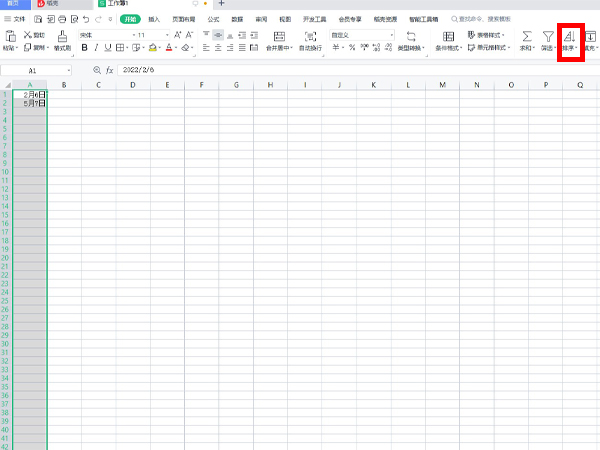600x450 pixels.
Task: Increase font size with A+ icon
Action: (x=178, y=35)
